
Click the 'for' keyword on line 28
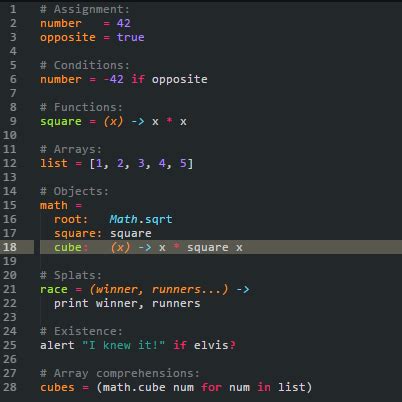pyautogui.click(x=211, y=387)
